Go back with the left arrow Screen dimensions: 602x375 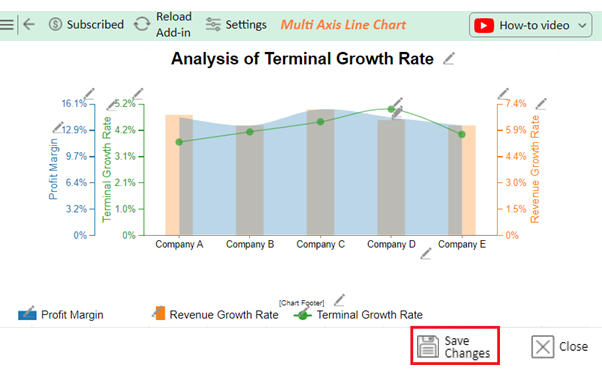(x=29, y=25)
